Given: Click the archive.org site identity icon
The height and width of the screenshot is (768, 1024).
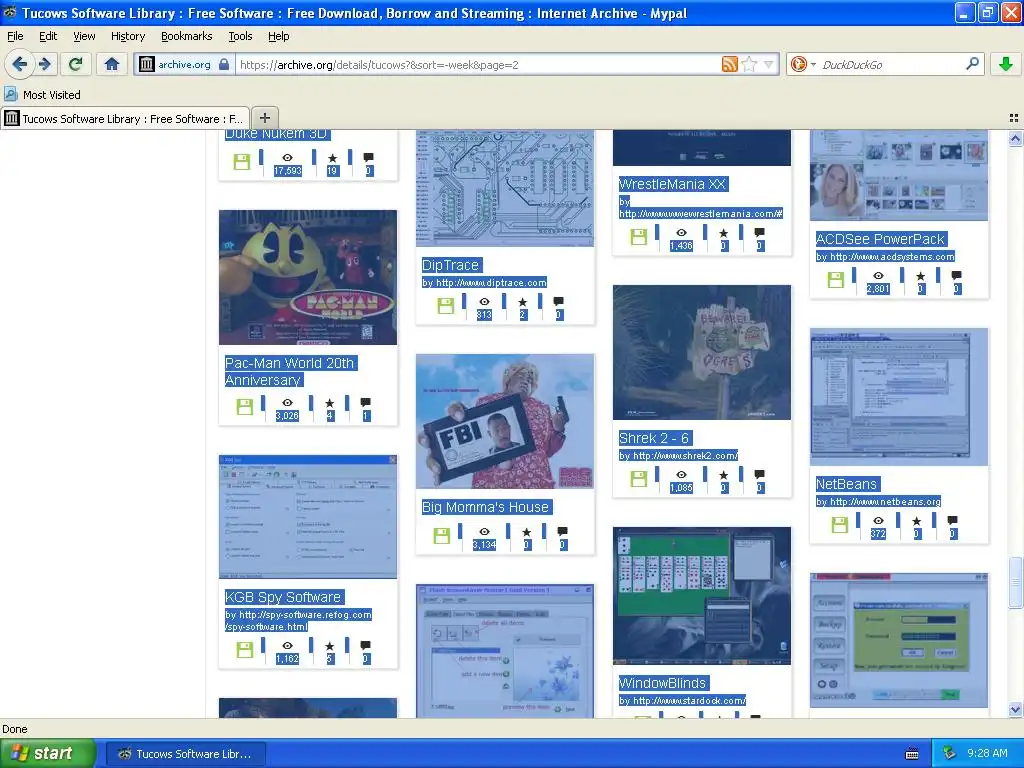Looking at the screenshot, I should [146, 64].
